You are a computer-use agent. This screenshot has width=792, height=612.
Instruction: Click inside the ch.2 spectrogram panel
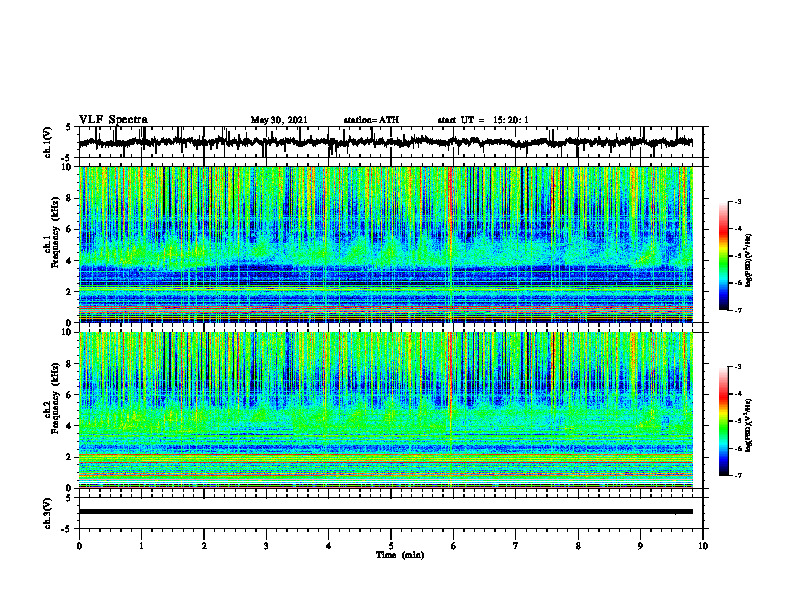[386, 410]
